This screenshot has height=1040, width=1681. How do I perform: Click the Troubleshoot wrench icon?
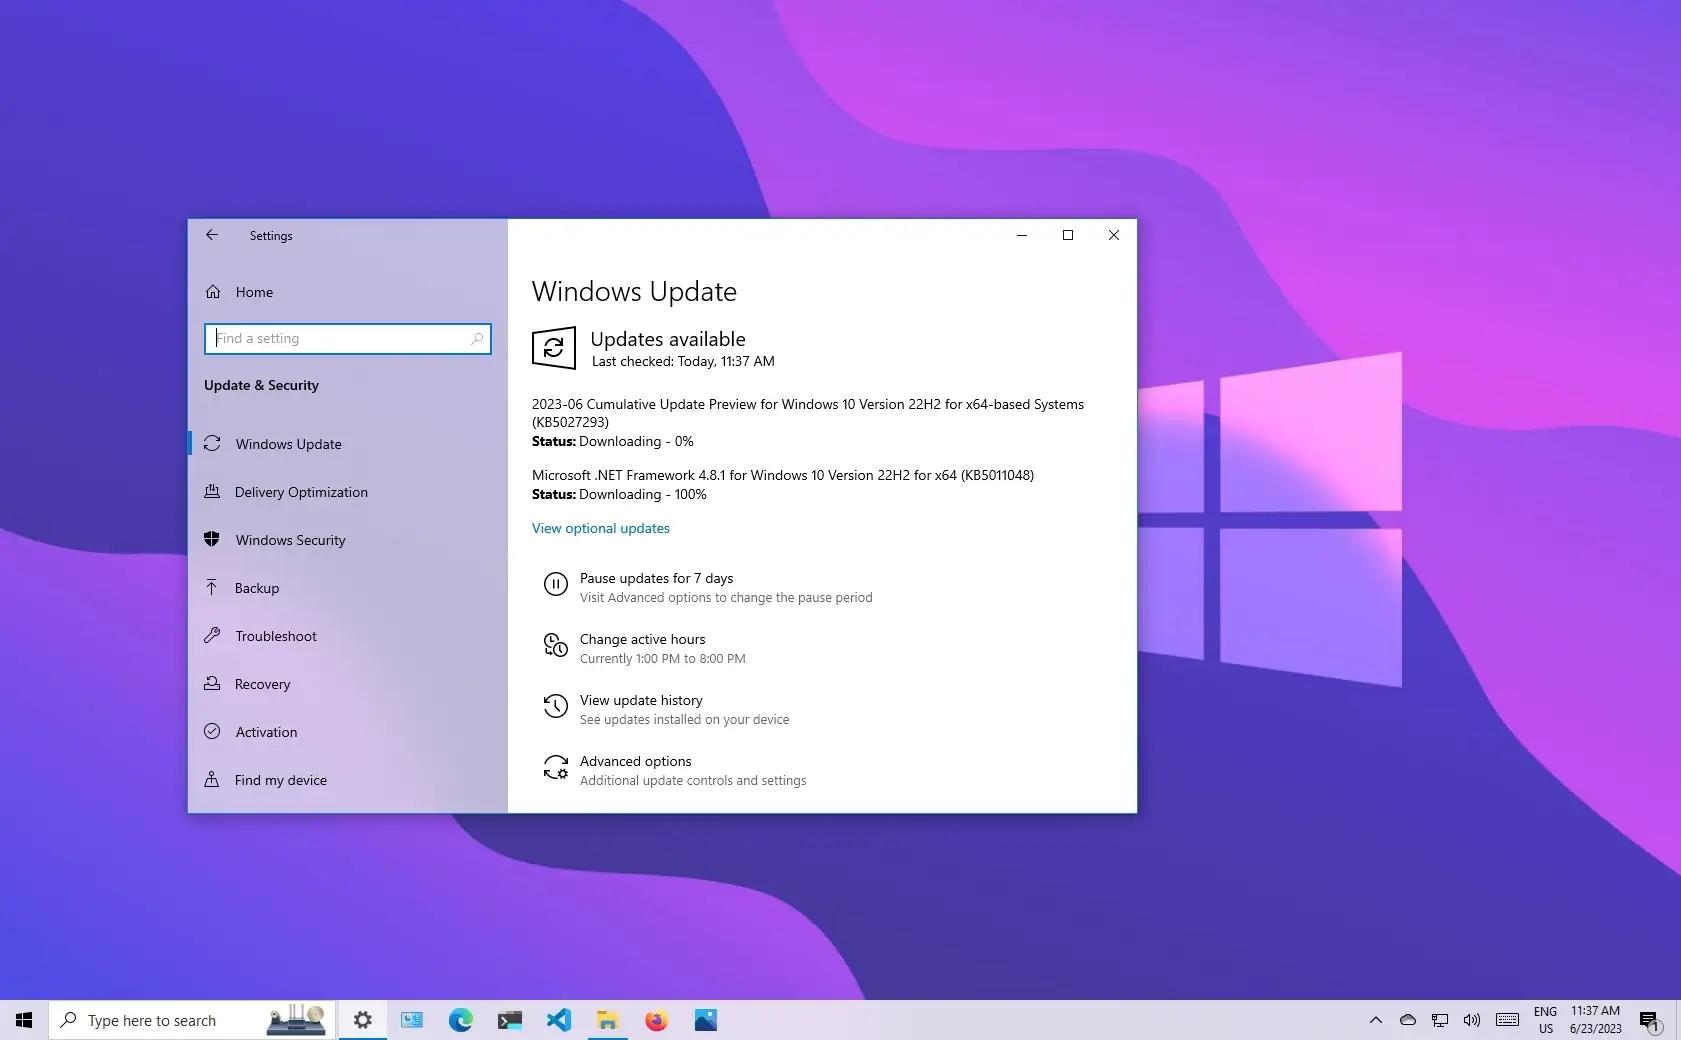tap(212, 635)
